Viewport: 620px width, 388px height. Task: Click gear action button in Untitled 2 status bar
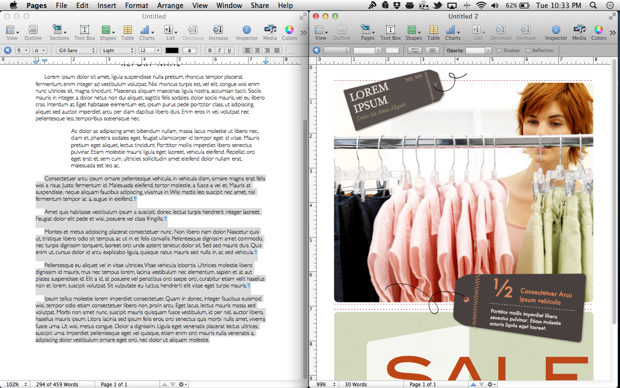[x=491, y=384]
